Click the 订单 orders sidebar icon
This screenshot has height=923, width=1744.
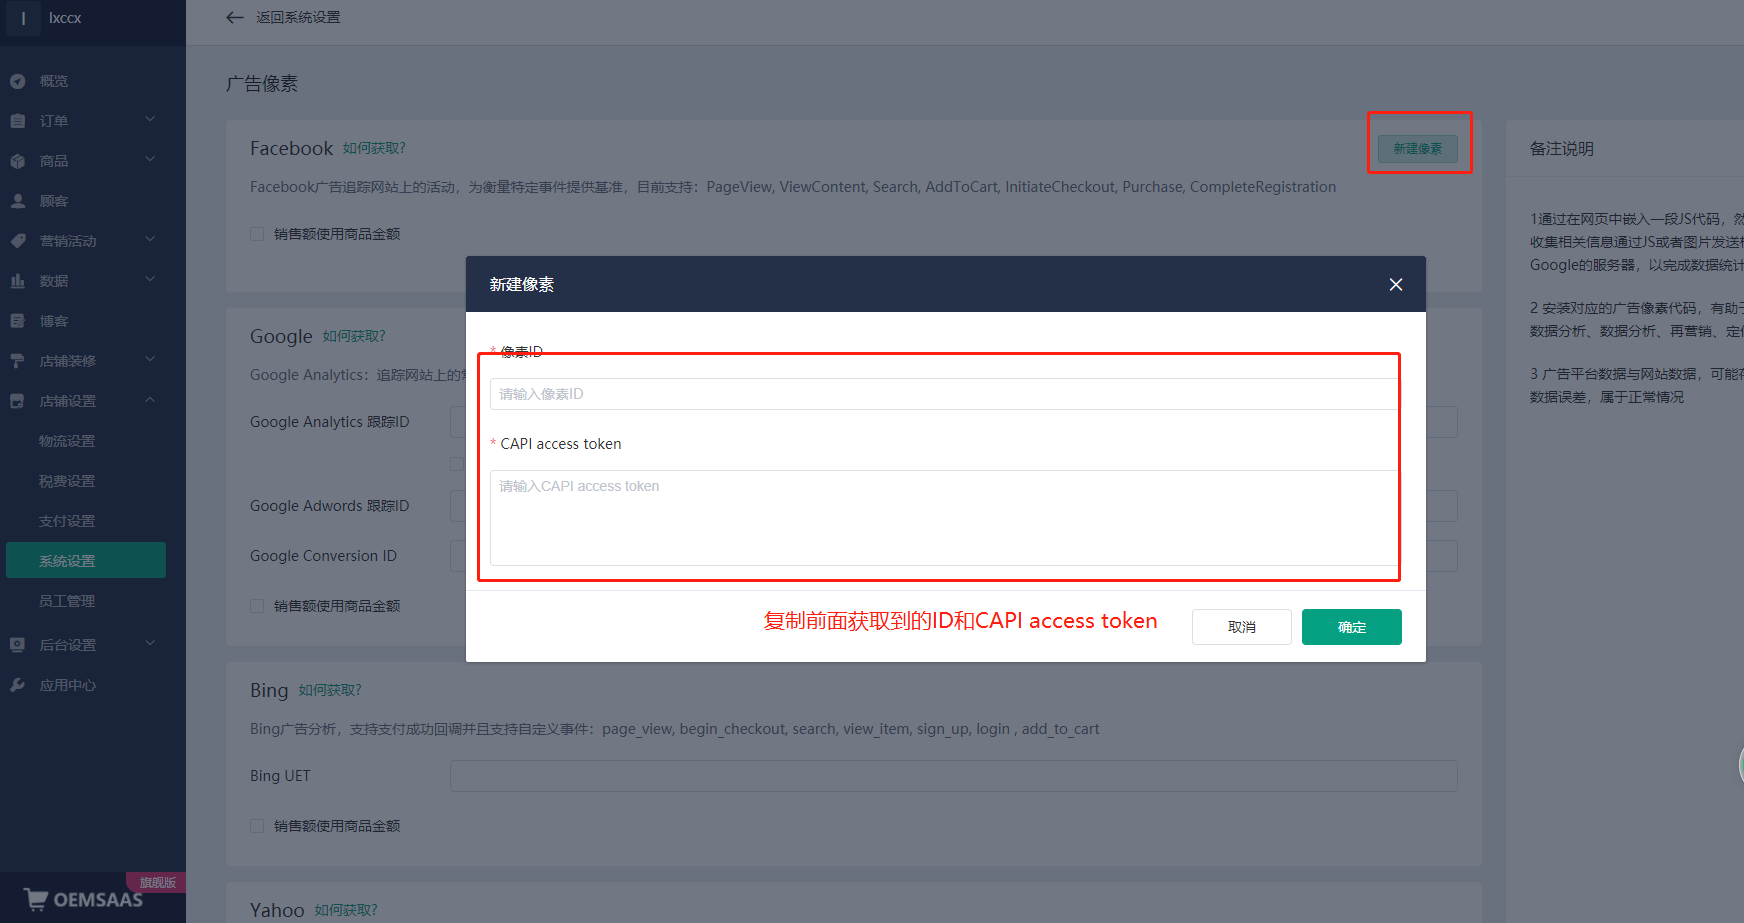17,121
